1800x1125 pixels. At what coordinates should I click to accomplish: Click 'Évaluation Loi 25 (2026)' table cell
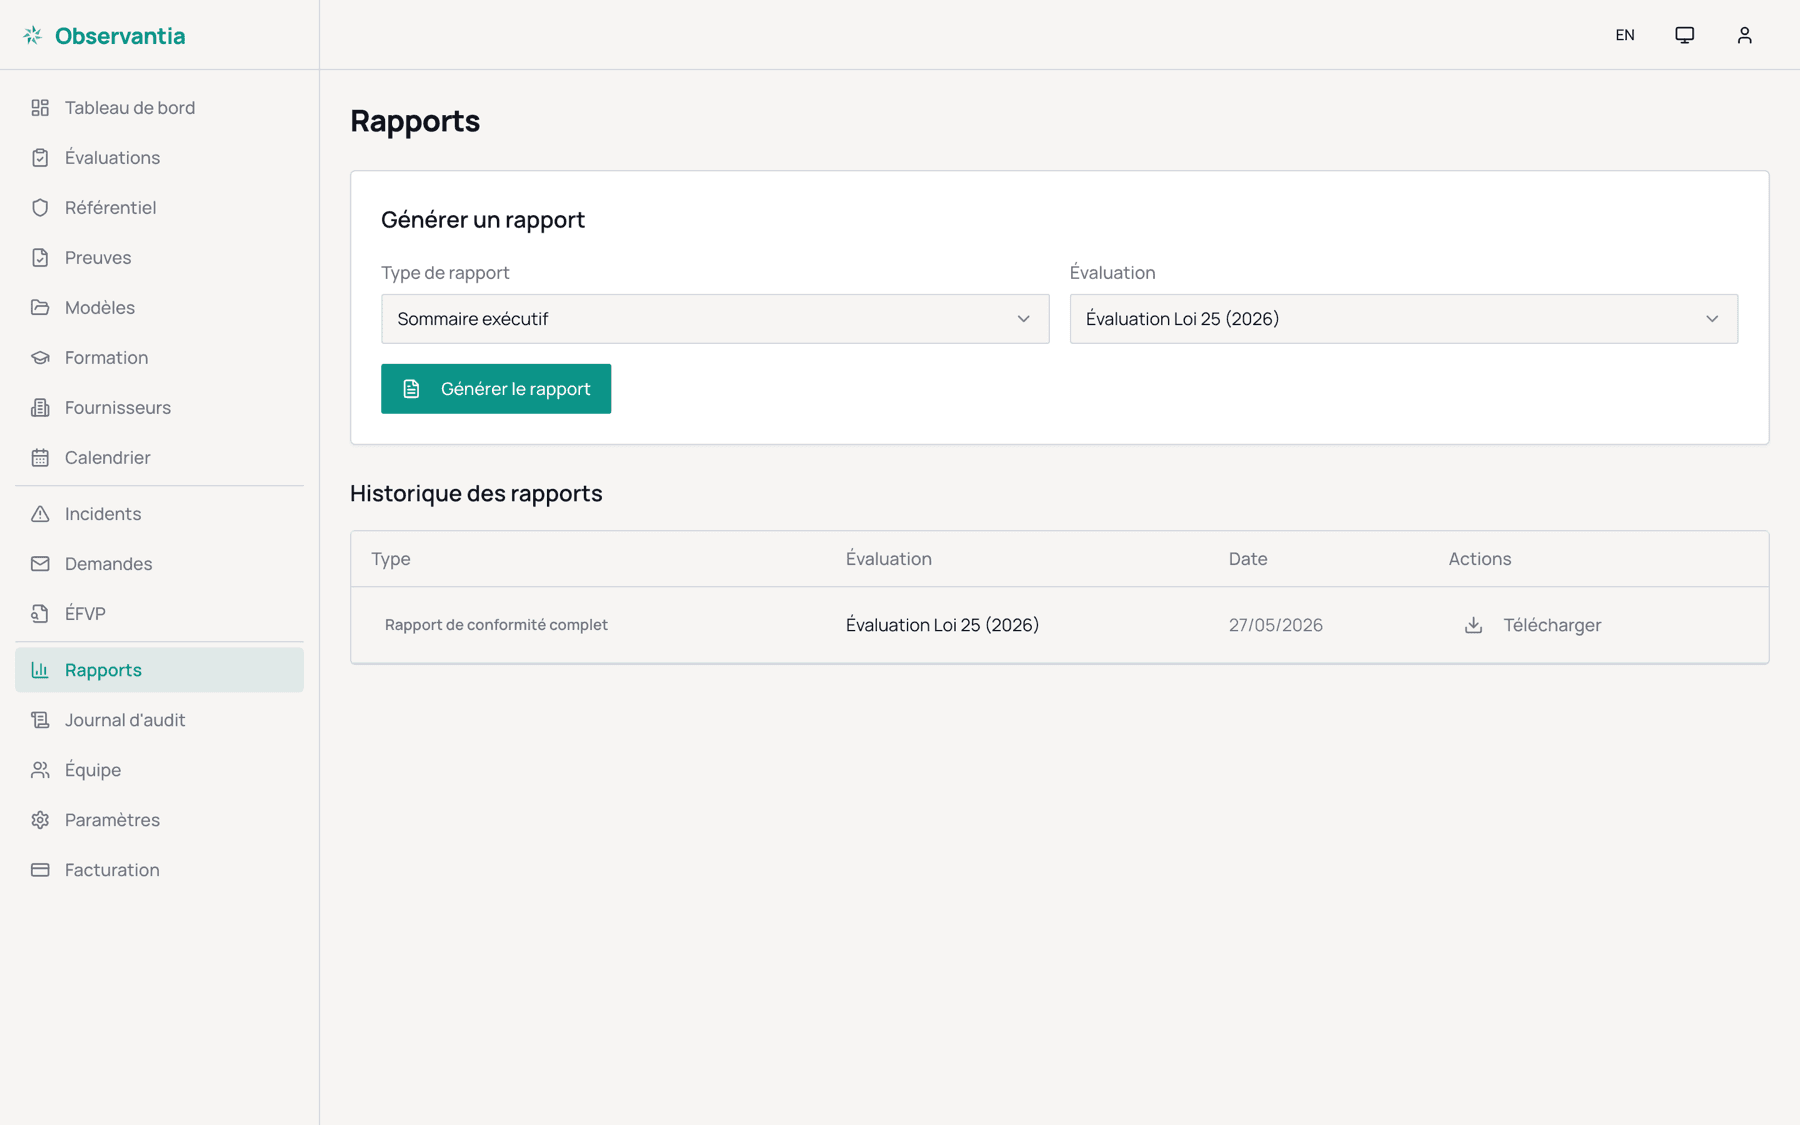pyautogui.click(x=942, y=625)
